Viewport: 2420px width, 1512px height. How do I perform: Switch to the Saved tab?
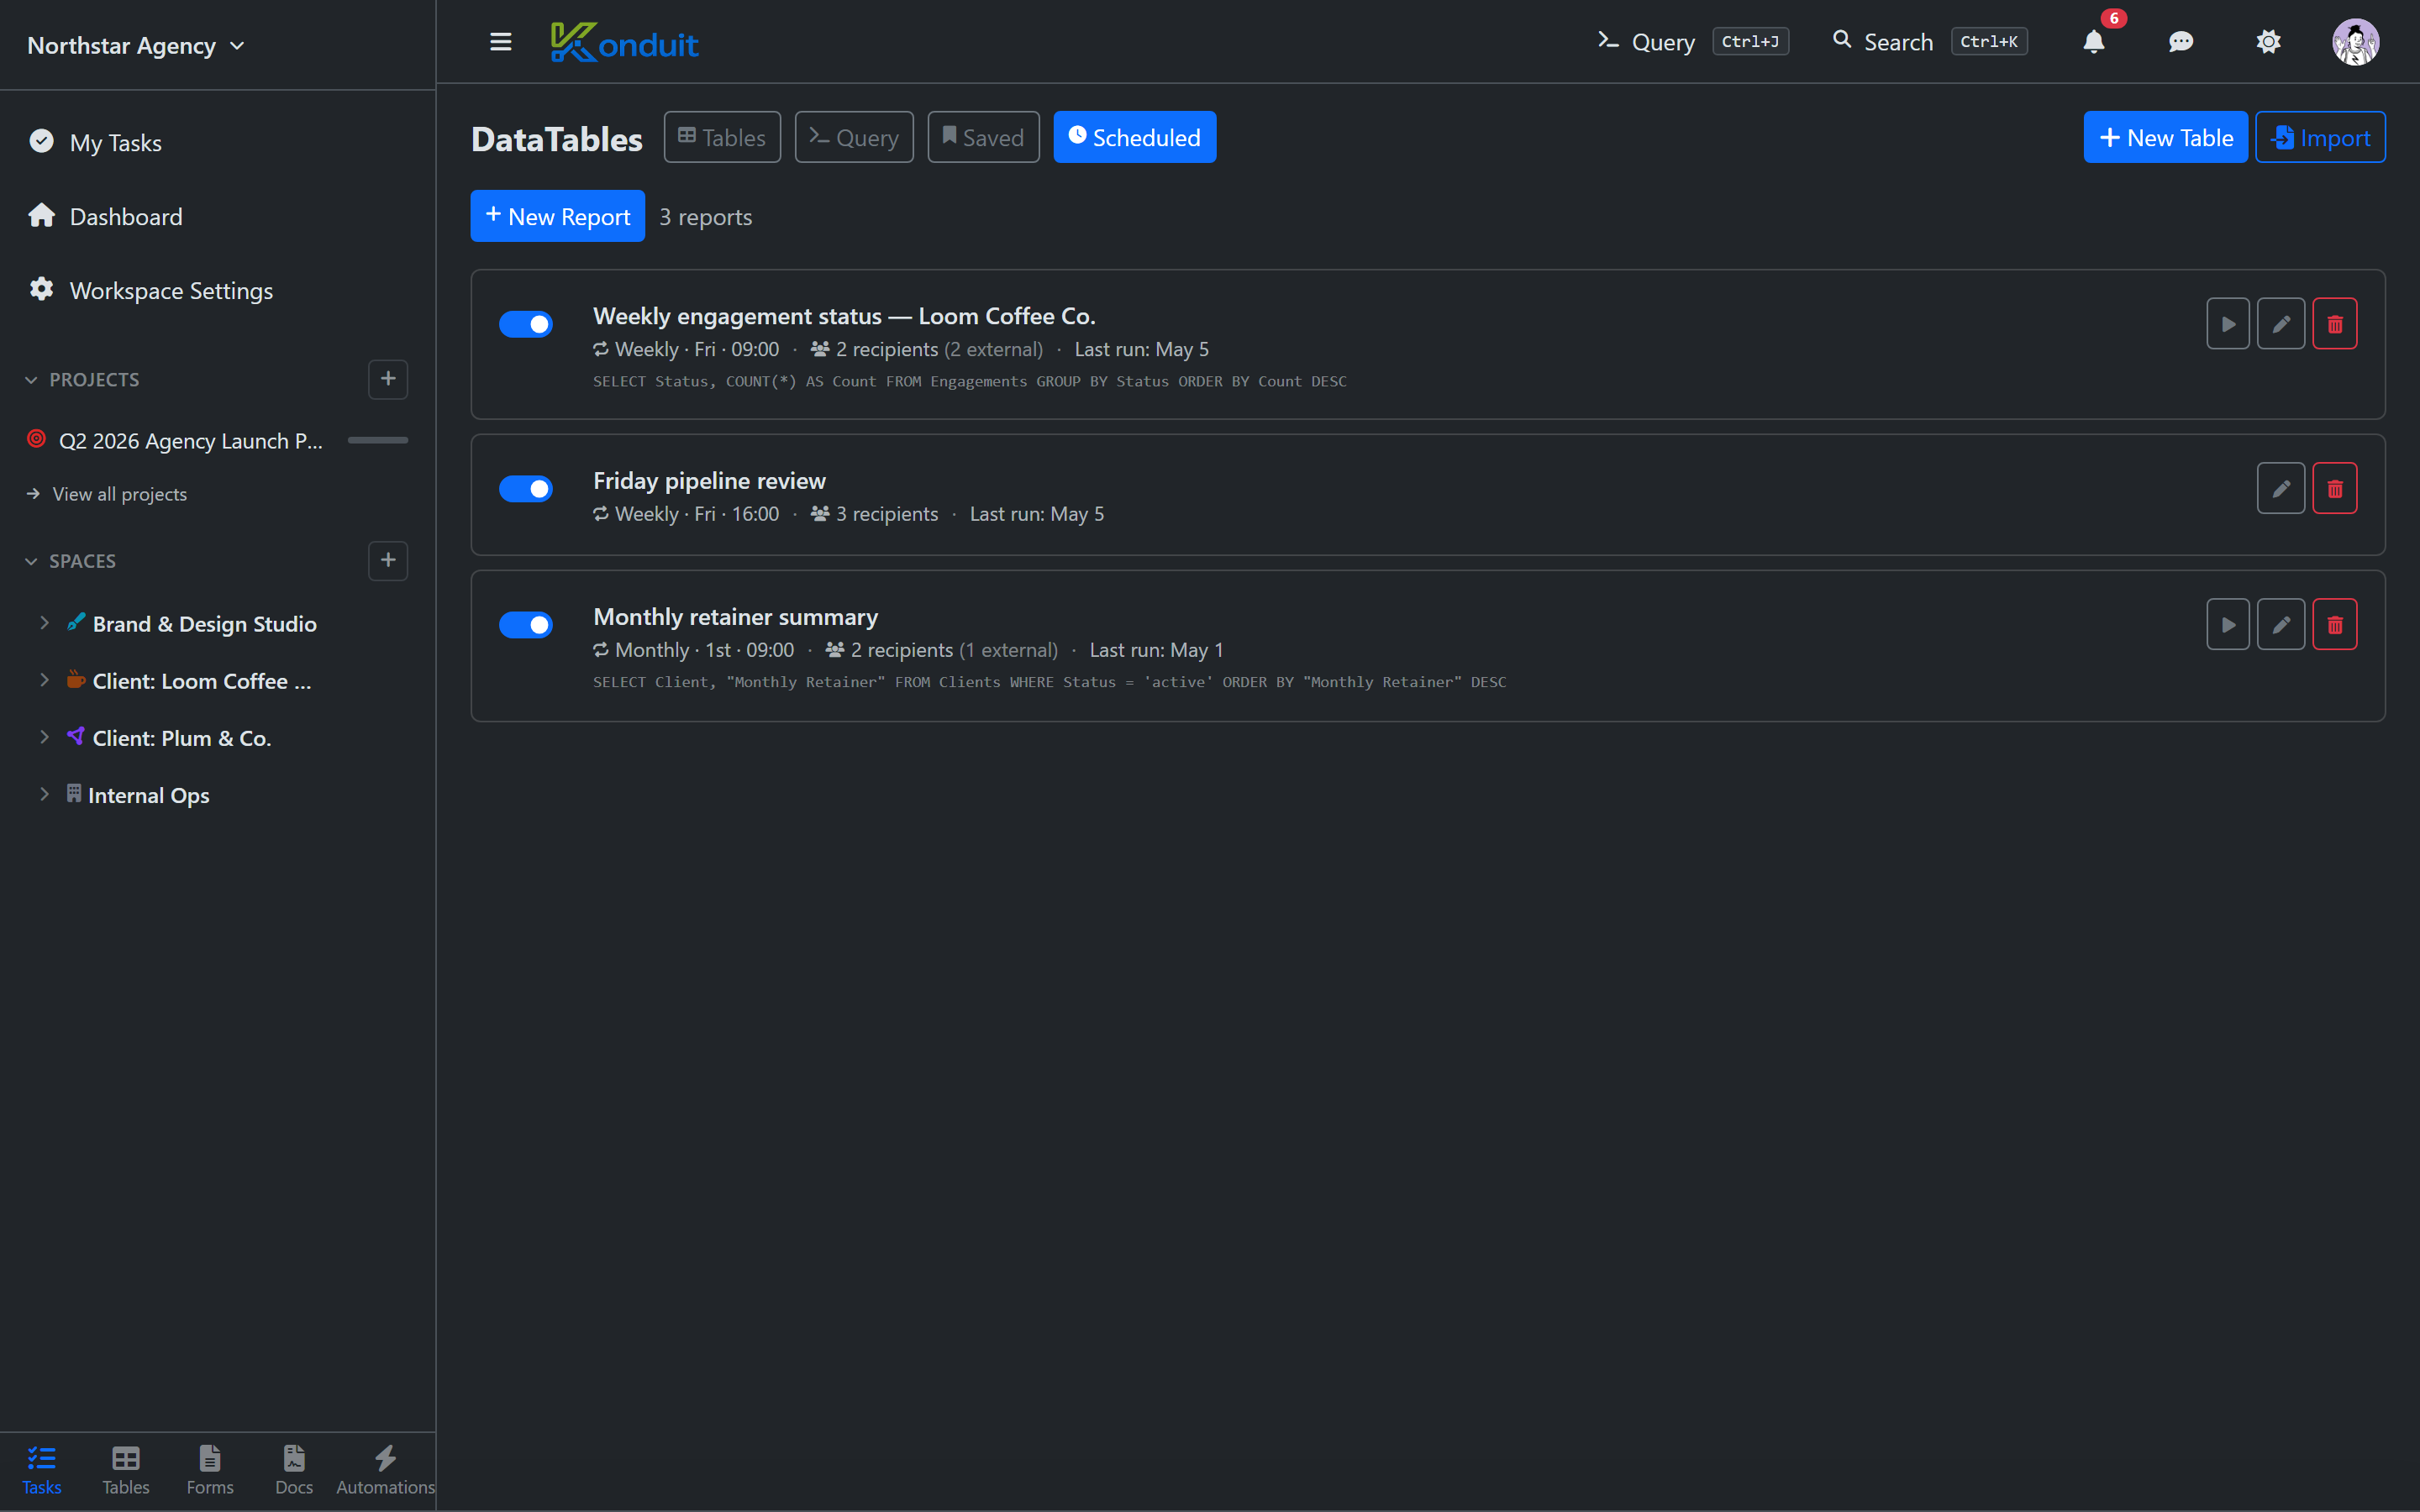[x=983, y=137]
